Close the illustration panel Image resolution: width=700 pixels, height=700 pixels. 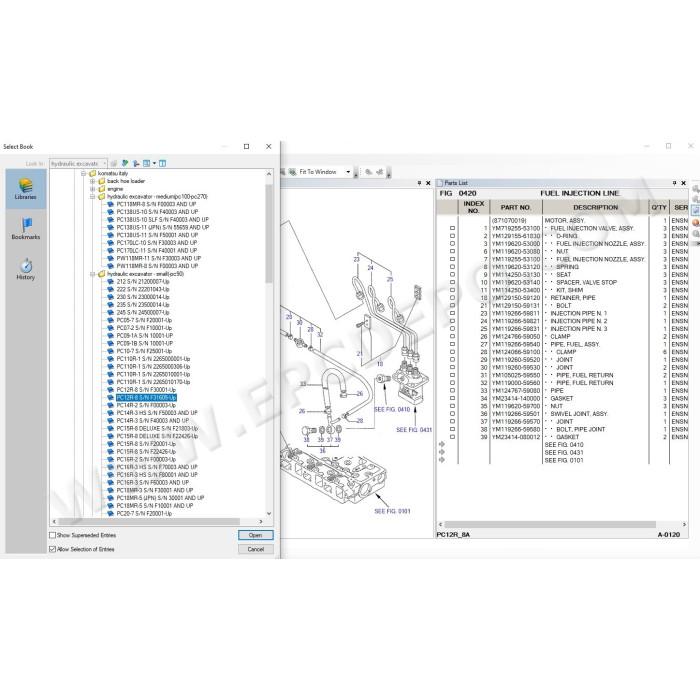coord(428,183)
